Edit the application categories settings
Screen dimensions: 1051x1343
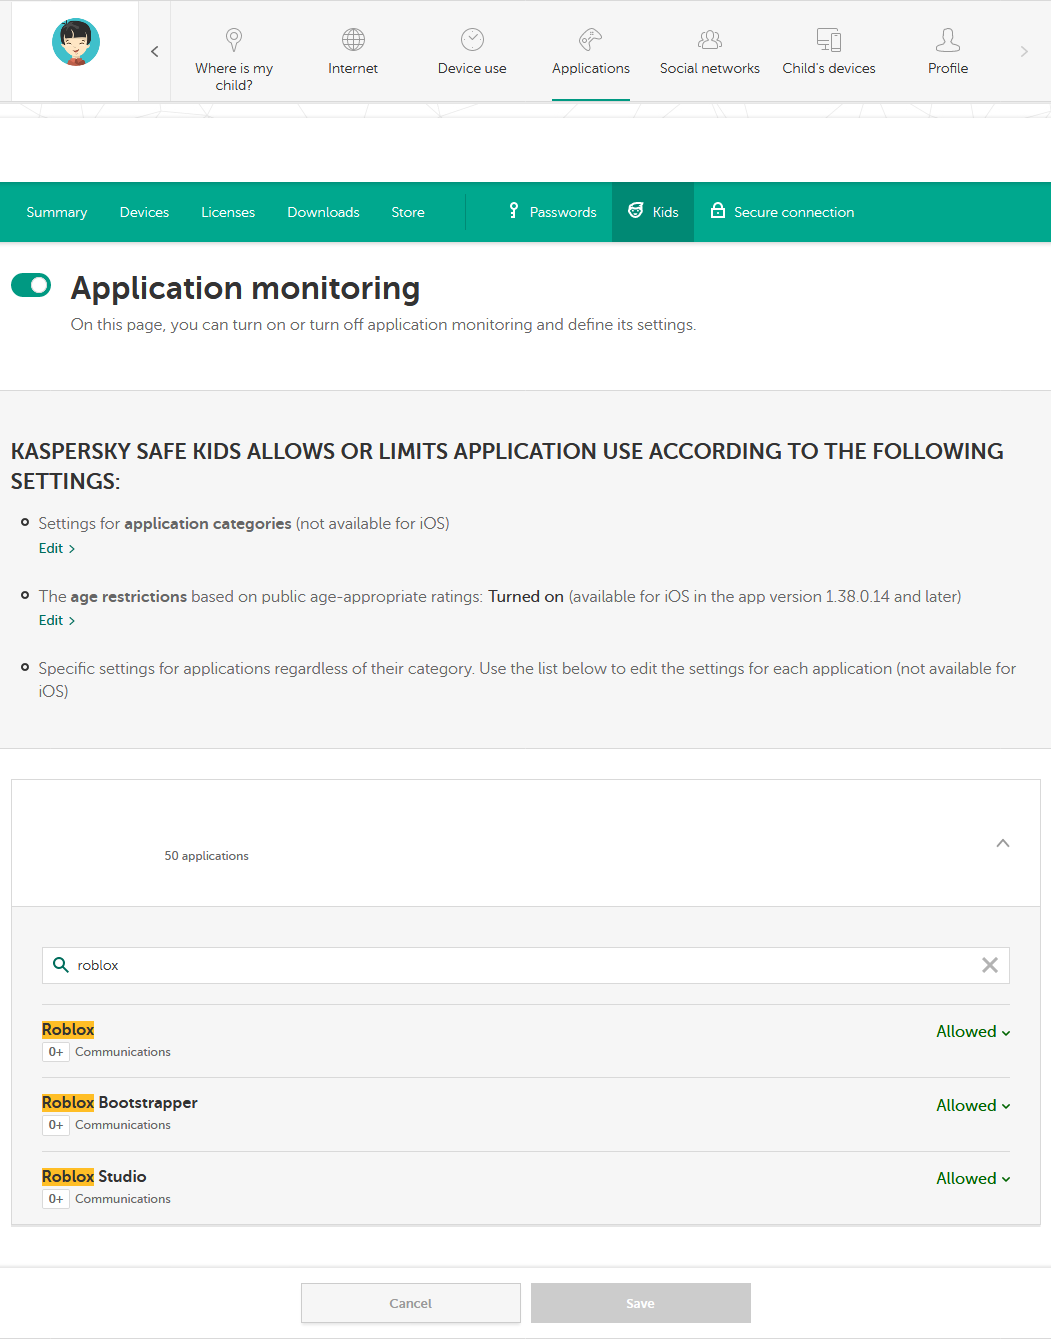56,549
